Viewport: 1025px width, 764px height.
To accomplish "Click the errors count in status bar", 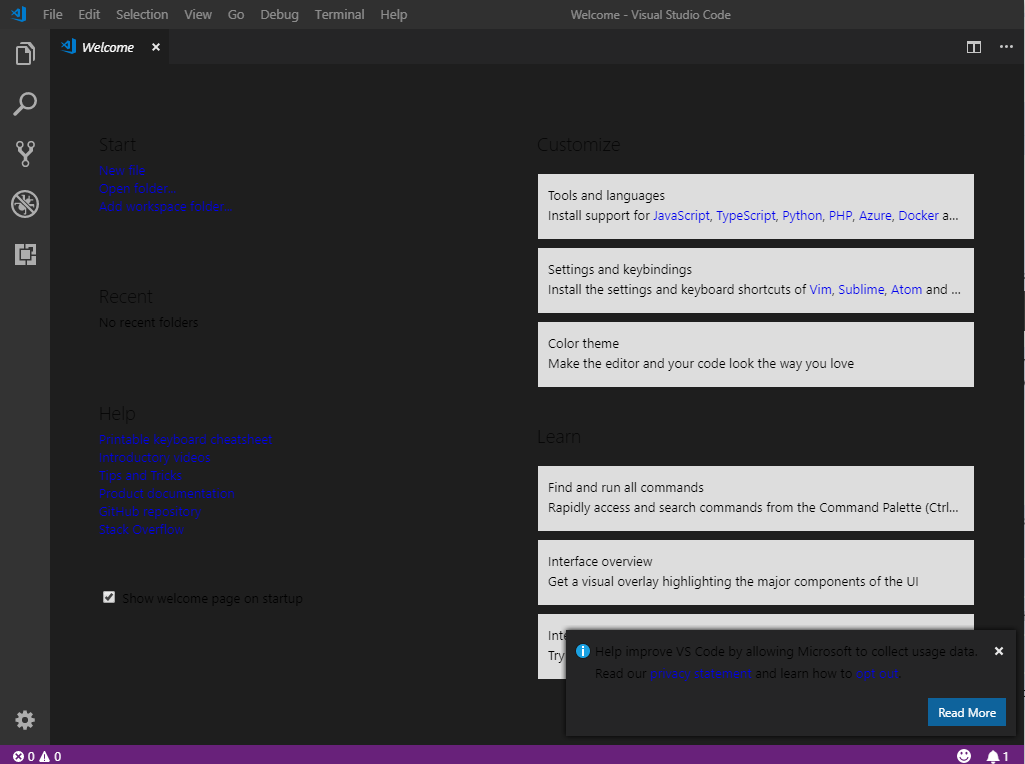I will [24, 756].
